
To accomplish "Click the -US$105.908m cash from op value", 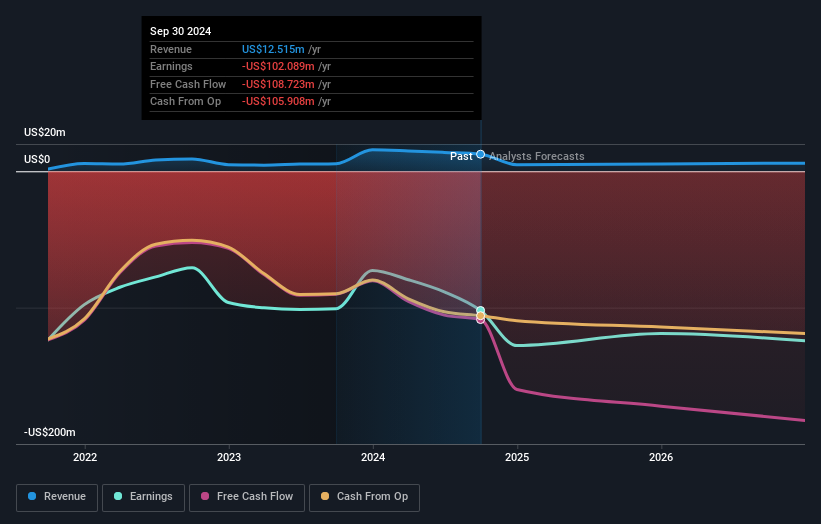I will (x=278, y=102).
